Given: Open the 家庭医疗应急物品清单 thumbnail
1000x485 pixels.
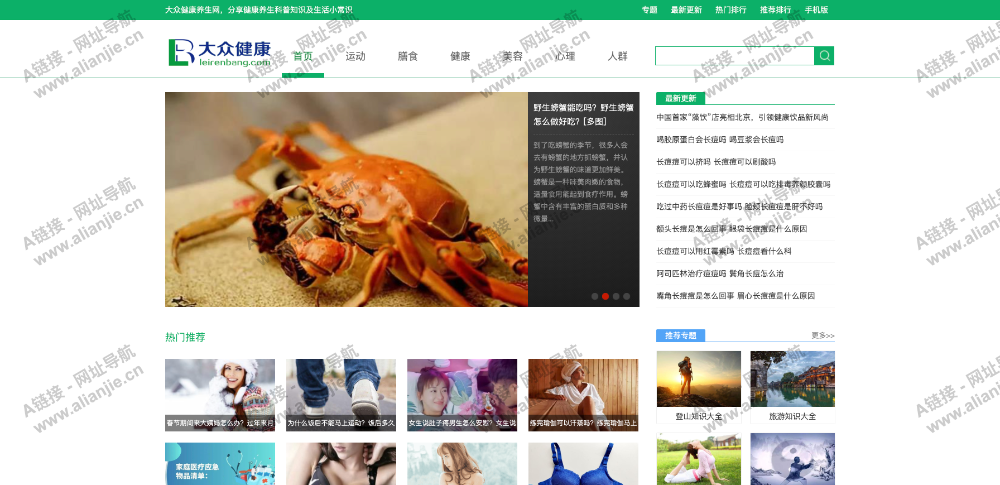Looking at the screenshot, I should (x=220, y=464).
